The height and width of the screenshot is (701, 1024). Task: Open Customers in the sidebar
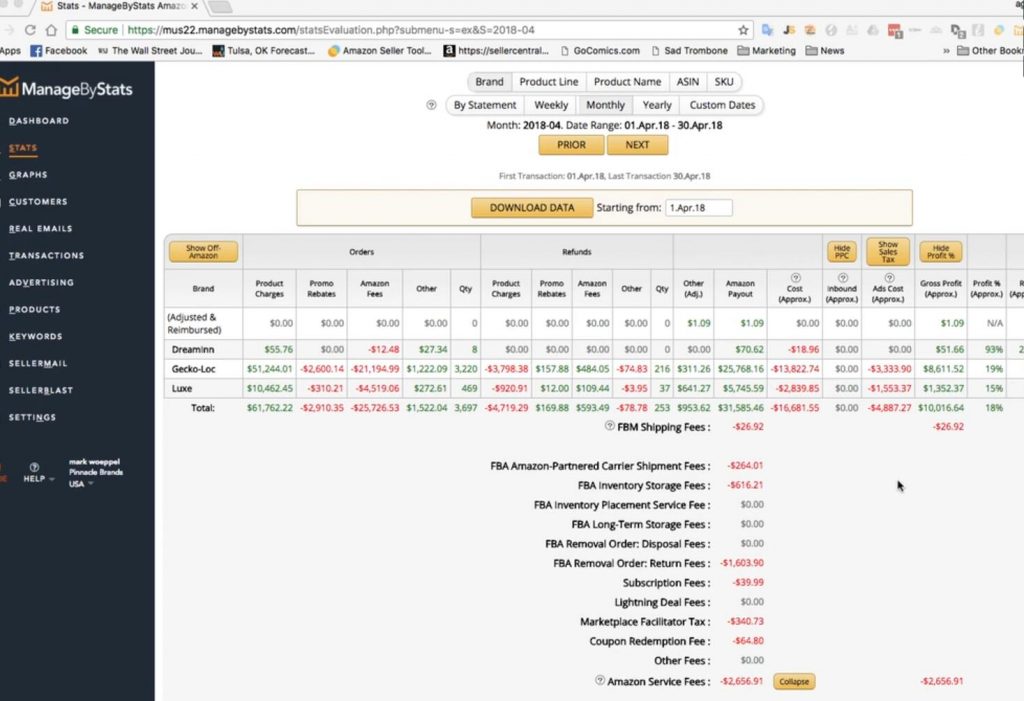(x=39, y=202)
